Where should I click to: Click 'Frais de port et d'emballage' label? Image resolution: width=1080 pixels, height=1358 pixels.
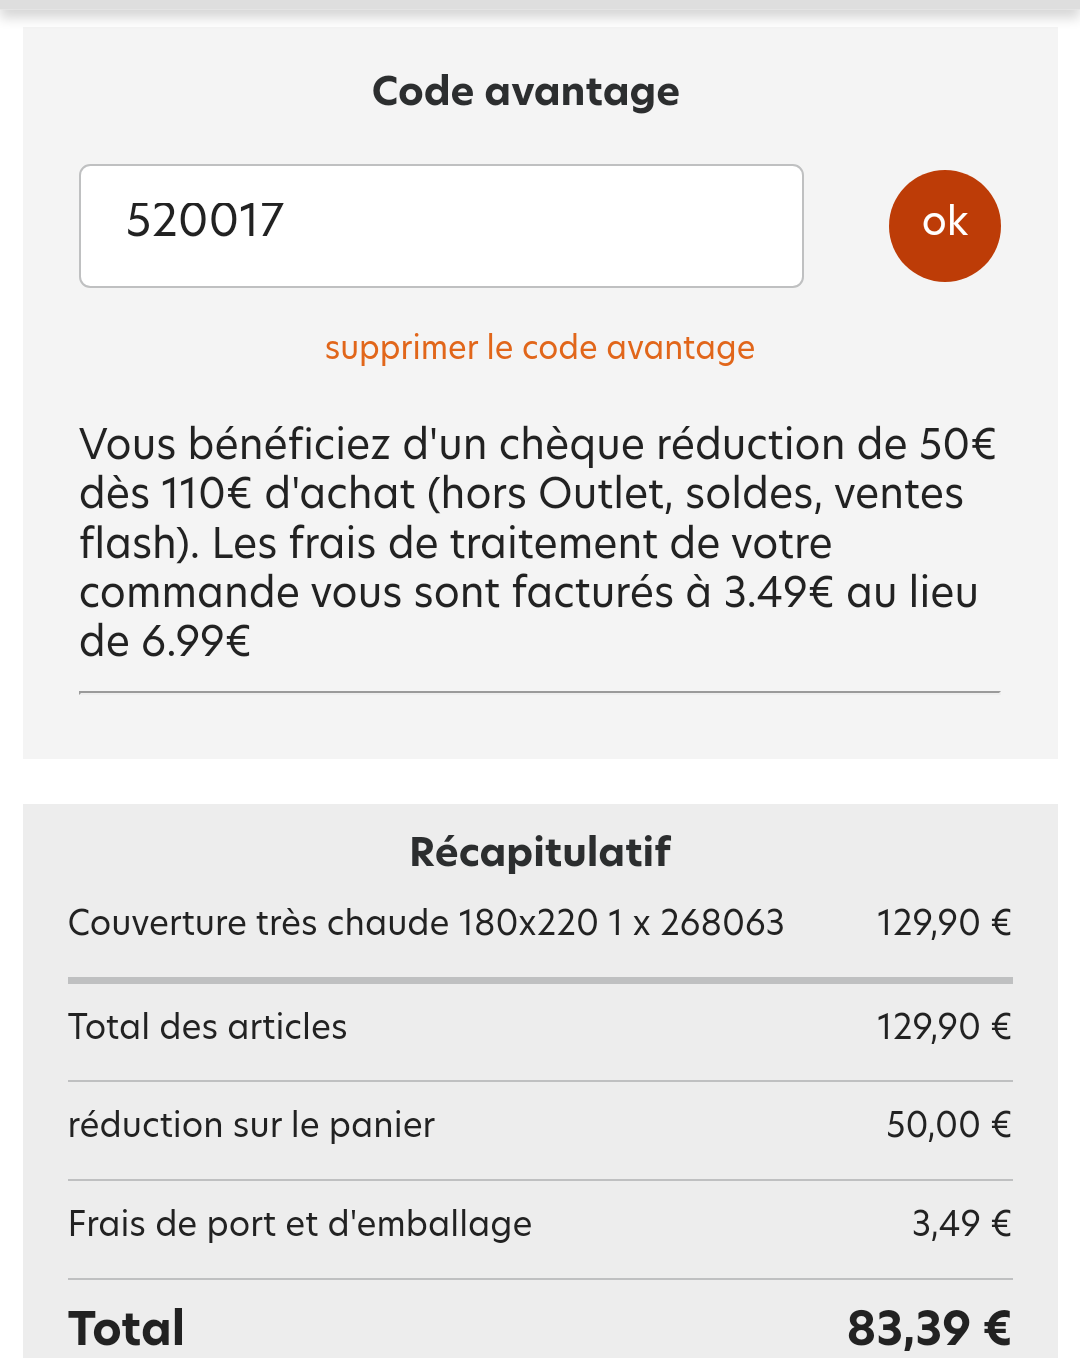[300, 1224]
